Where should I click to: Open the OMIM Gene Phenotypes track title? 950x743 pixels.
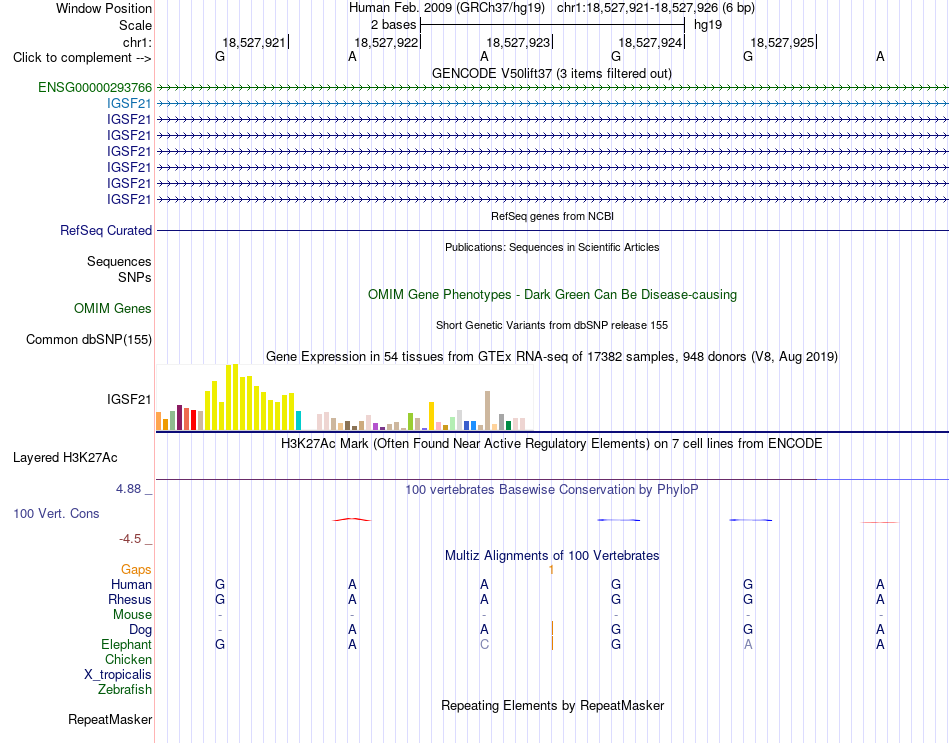(553, 295)
